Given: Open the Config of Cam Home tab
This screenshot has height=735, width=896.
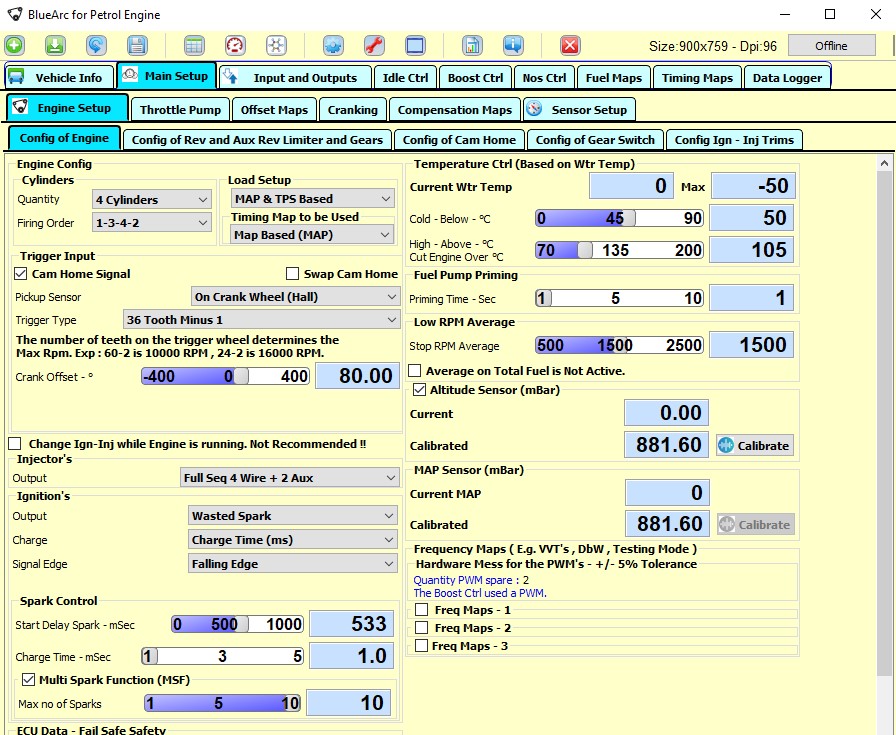Looking at the screenshot, I should click(x=459, y=140).
